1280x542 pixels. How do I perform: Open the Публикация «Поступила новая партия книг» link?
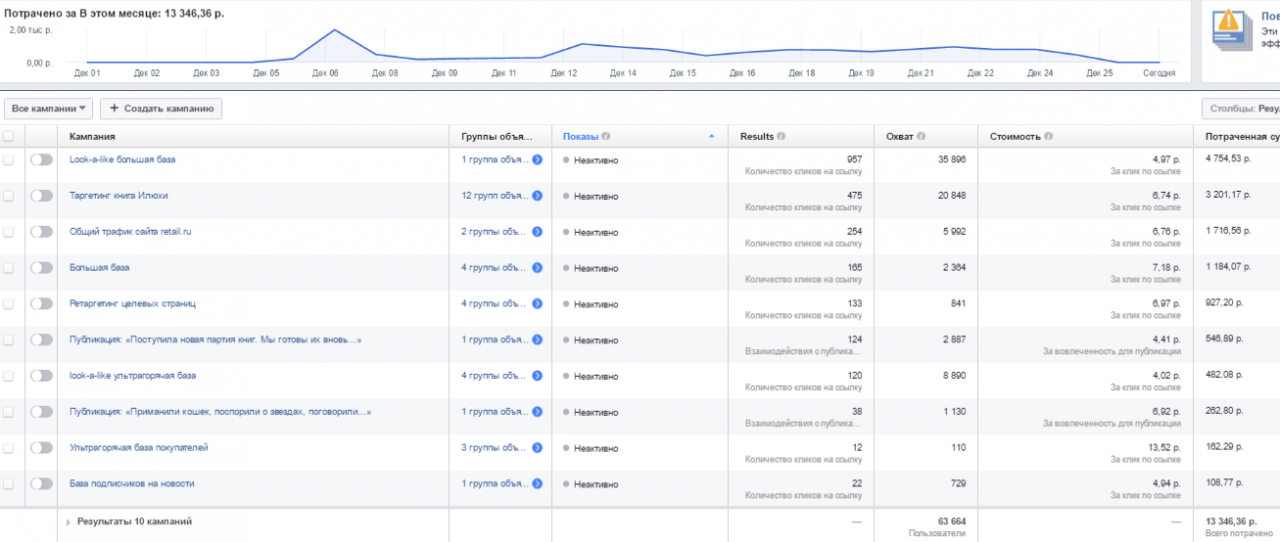[x=215, y=339]
